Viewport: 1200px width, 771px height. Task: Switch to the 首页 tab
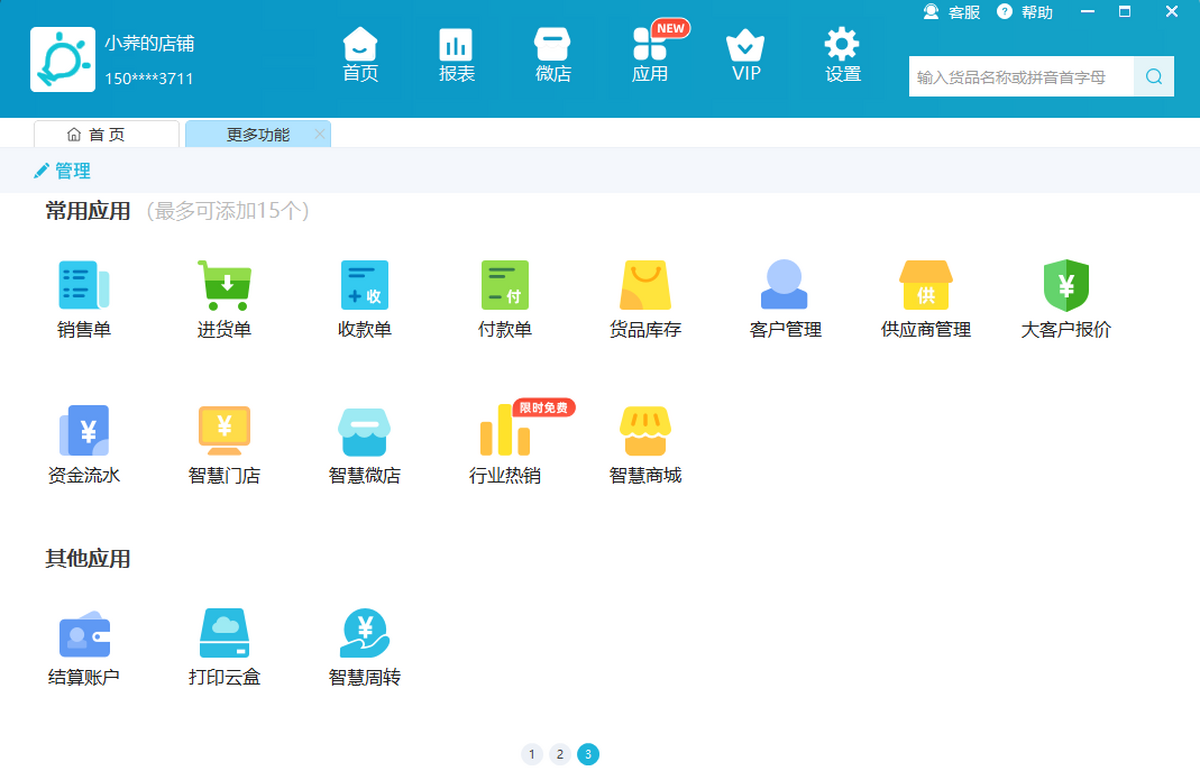pos(107,135)
